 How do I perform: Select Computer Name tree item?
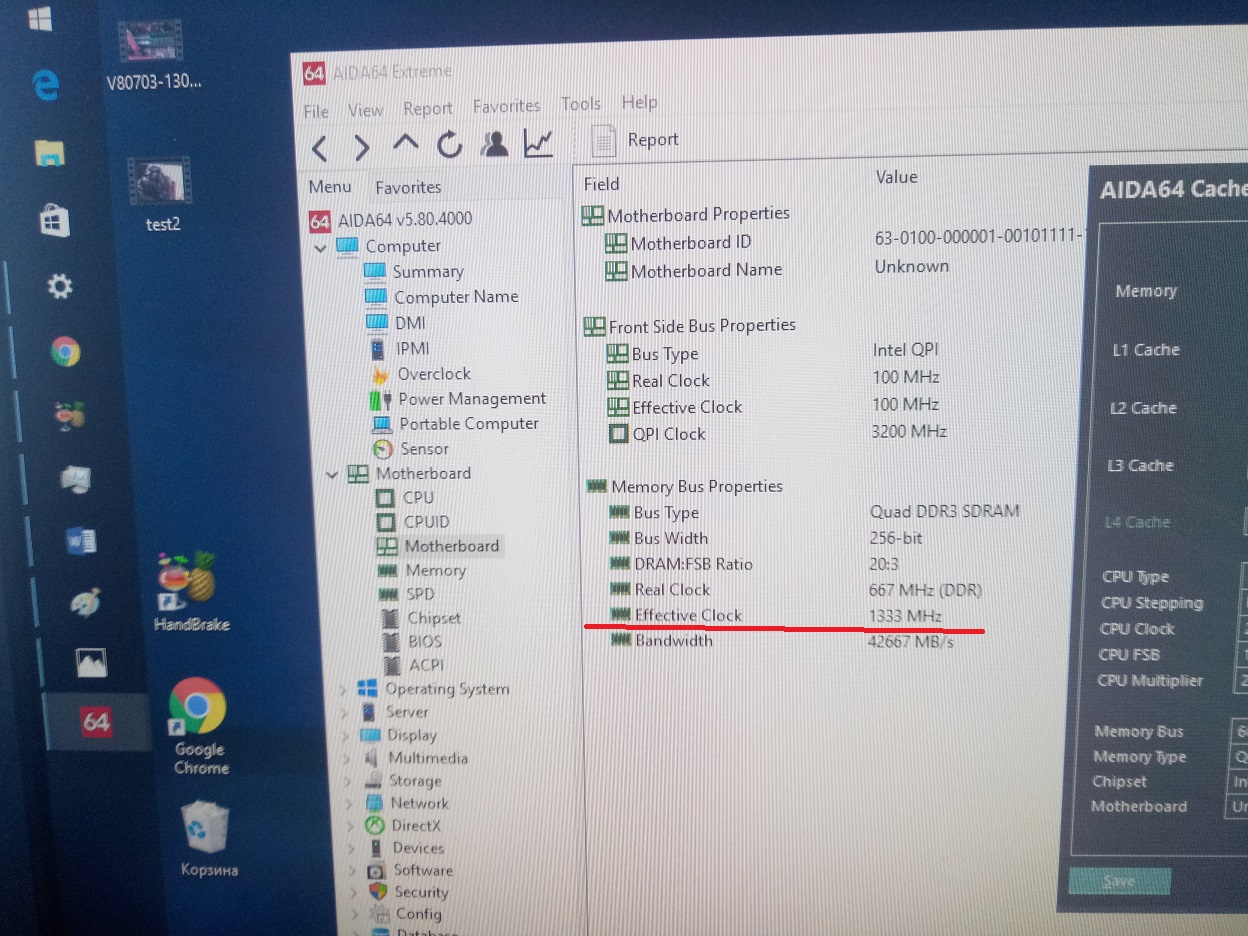(x=442, y=297)
